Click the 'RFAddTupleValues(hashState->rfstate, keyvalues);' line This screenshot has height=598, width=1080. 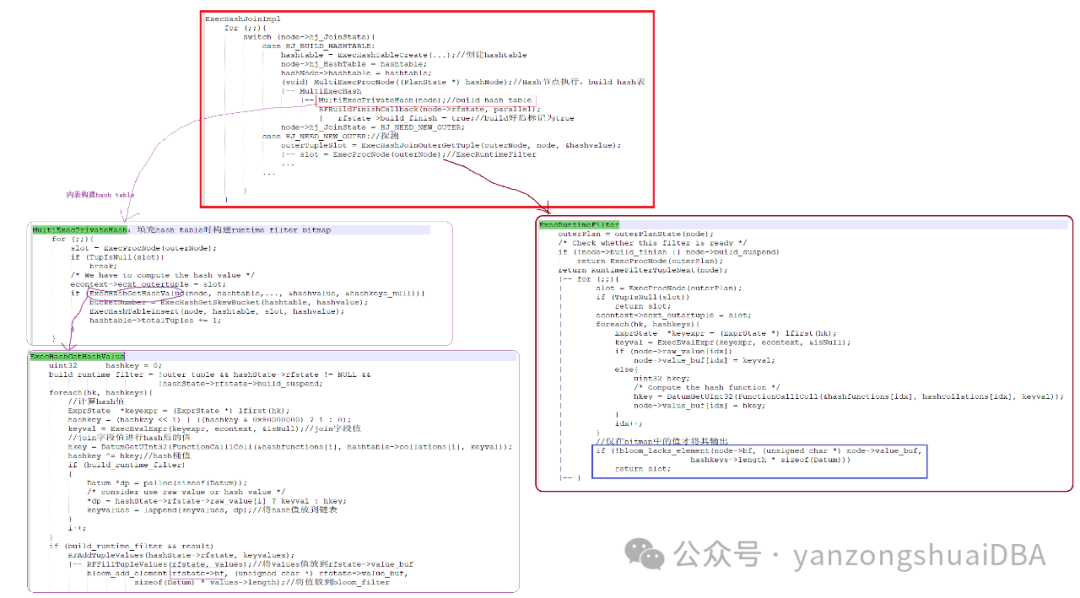pyautogui.click(x=180, y=555)
